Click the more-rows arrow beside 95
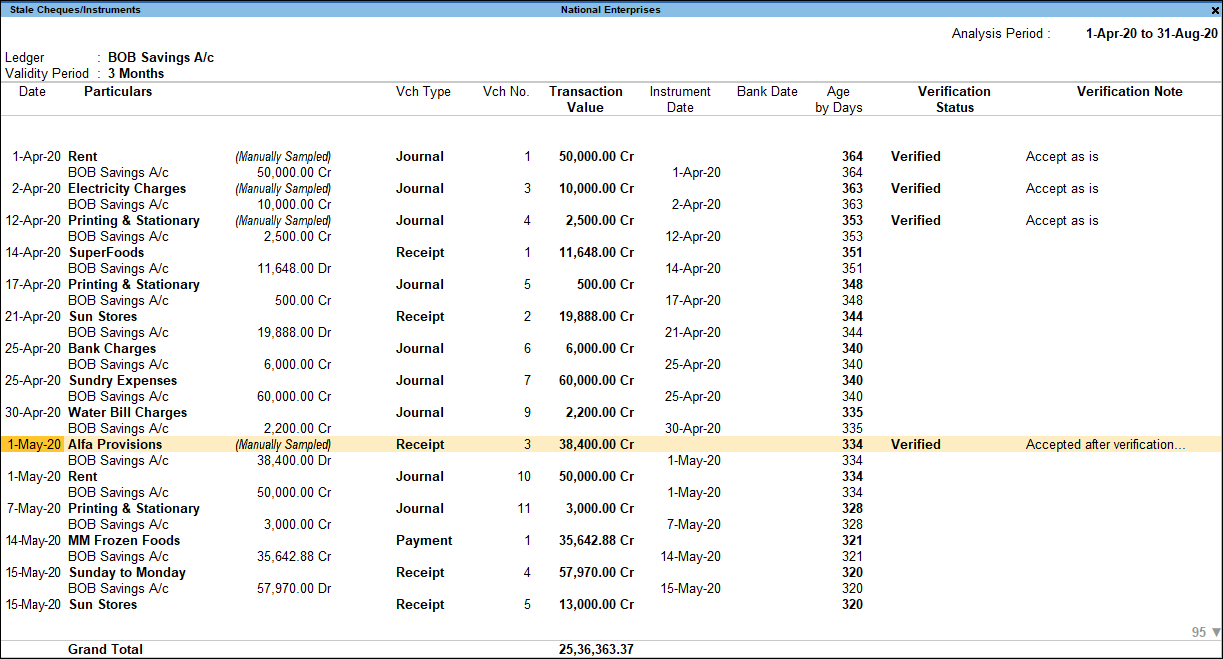This screenshot has height=659, width=1223. pyautogui.click(x=1215, y=633)
